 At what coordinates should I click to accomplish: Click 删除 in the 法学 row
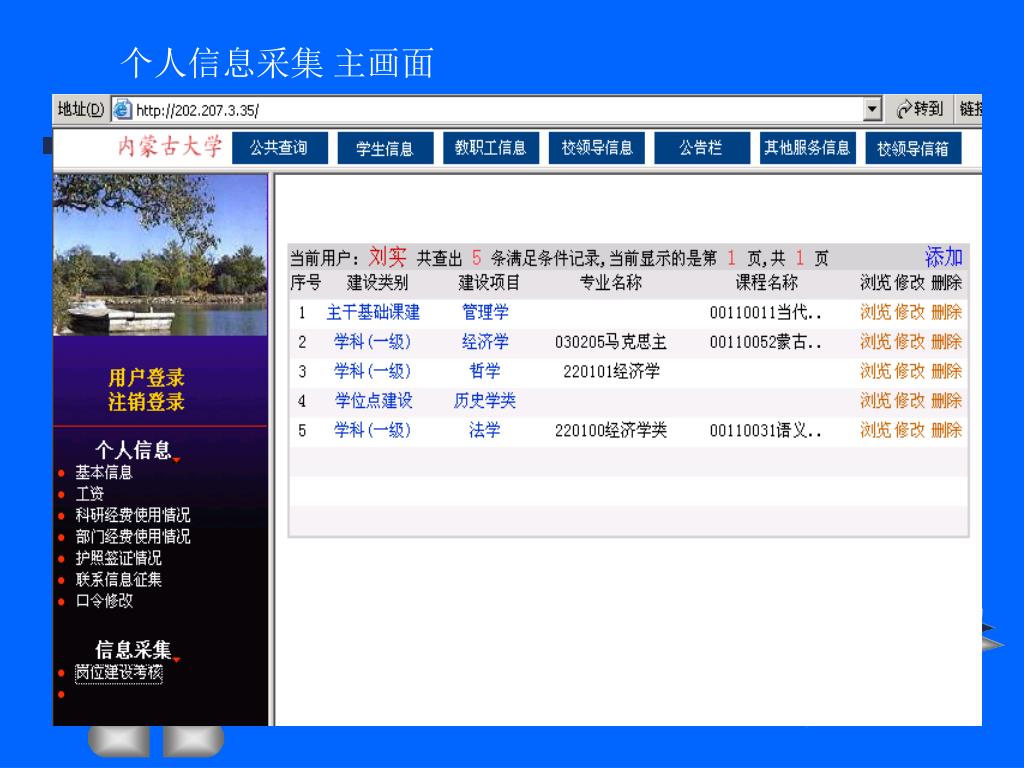(x=946, y=430)
